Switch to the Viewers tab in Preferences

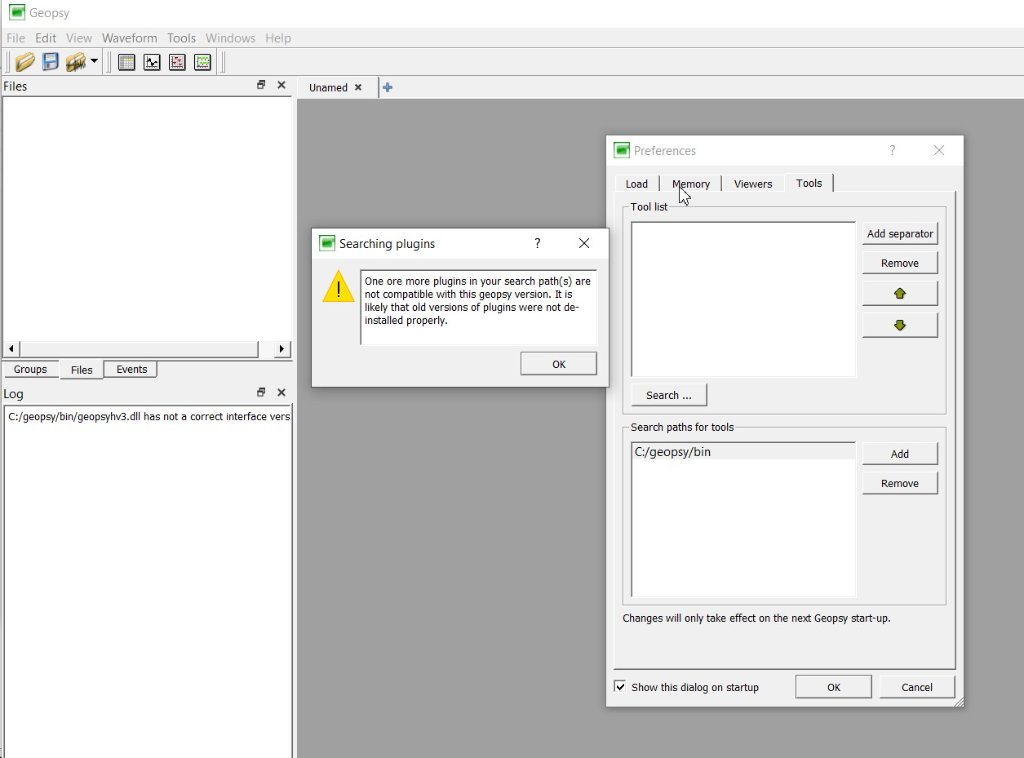click(752, 184)
